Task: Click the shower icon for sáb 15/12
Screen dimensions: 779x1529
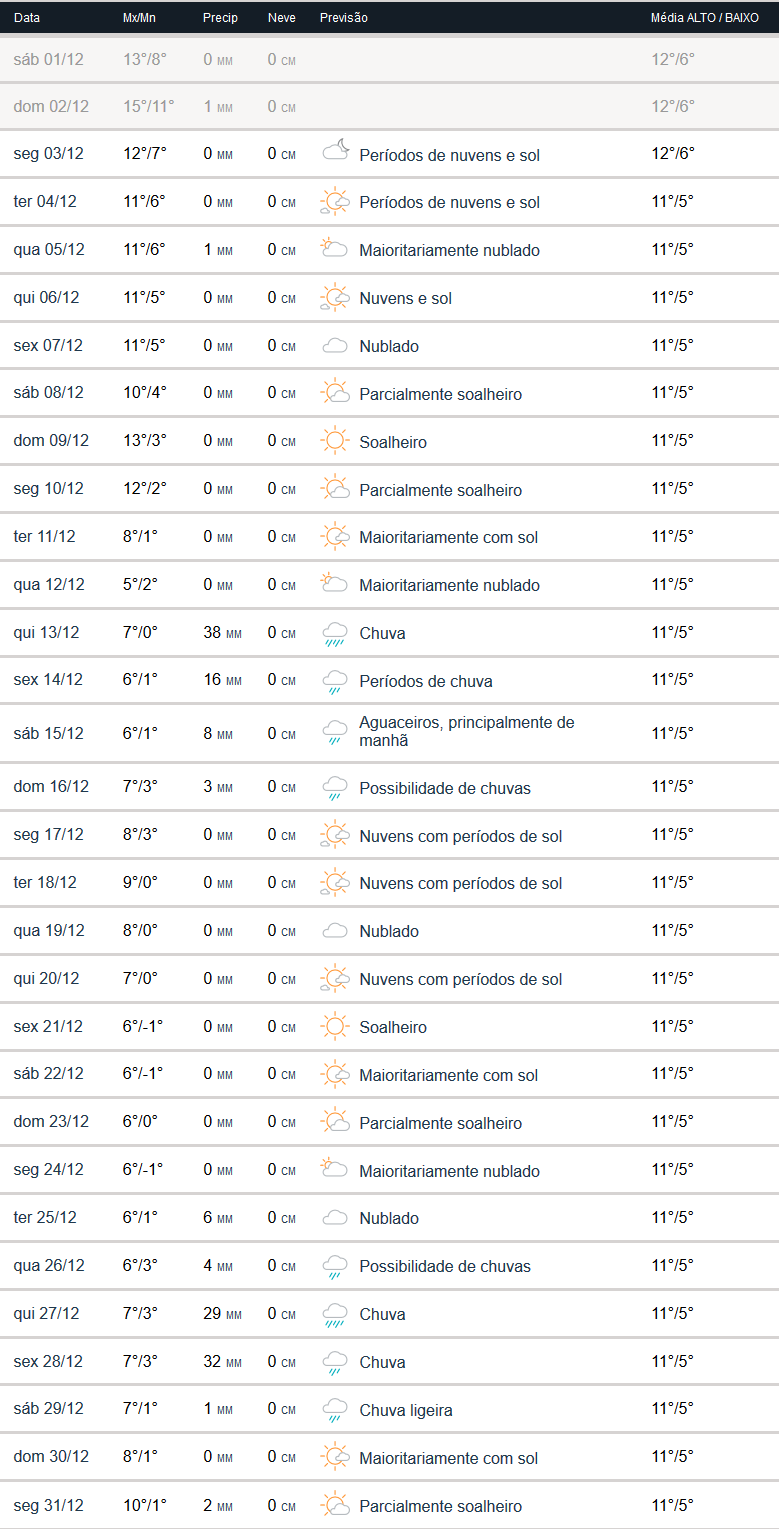Action: [x=334, y=733]
